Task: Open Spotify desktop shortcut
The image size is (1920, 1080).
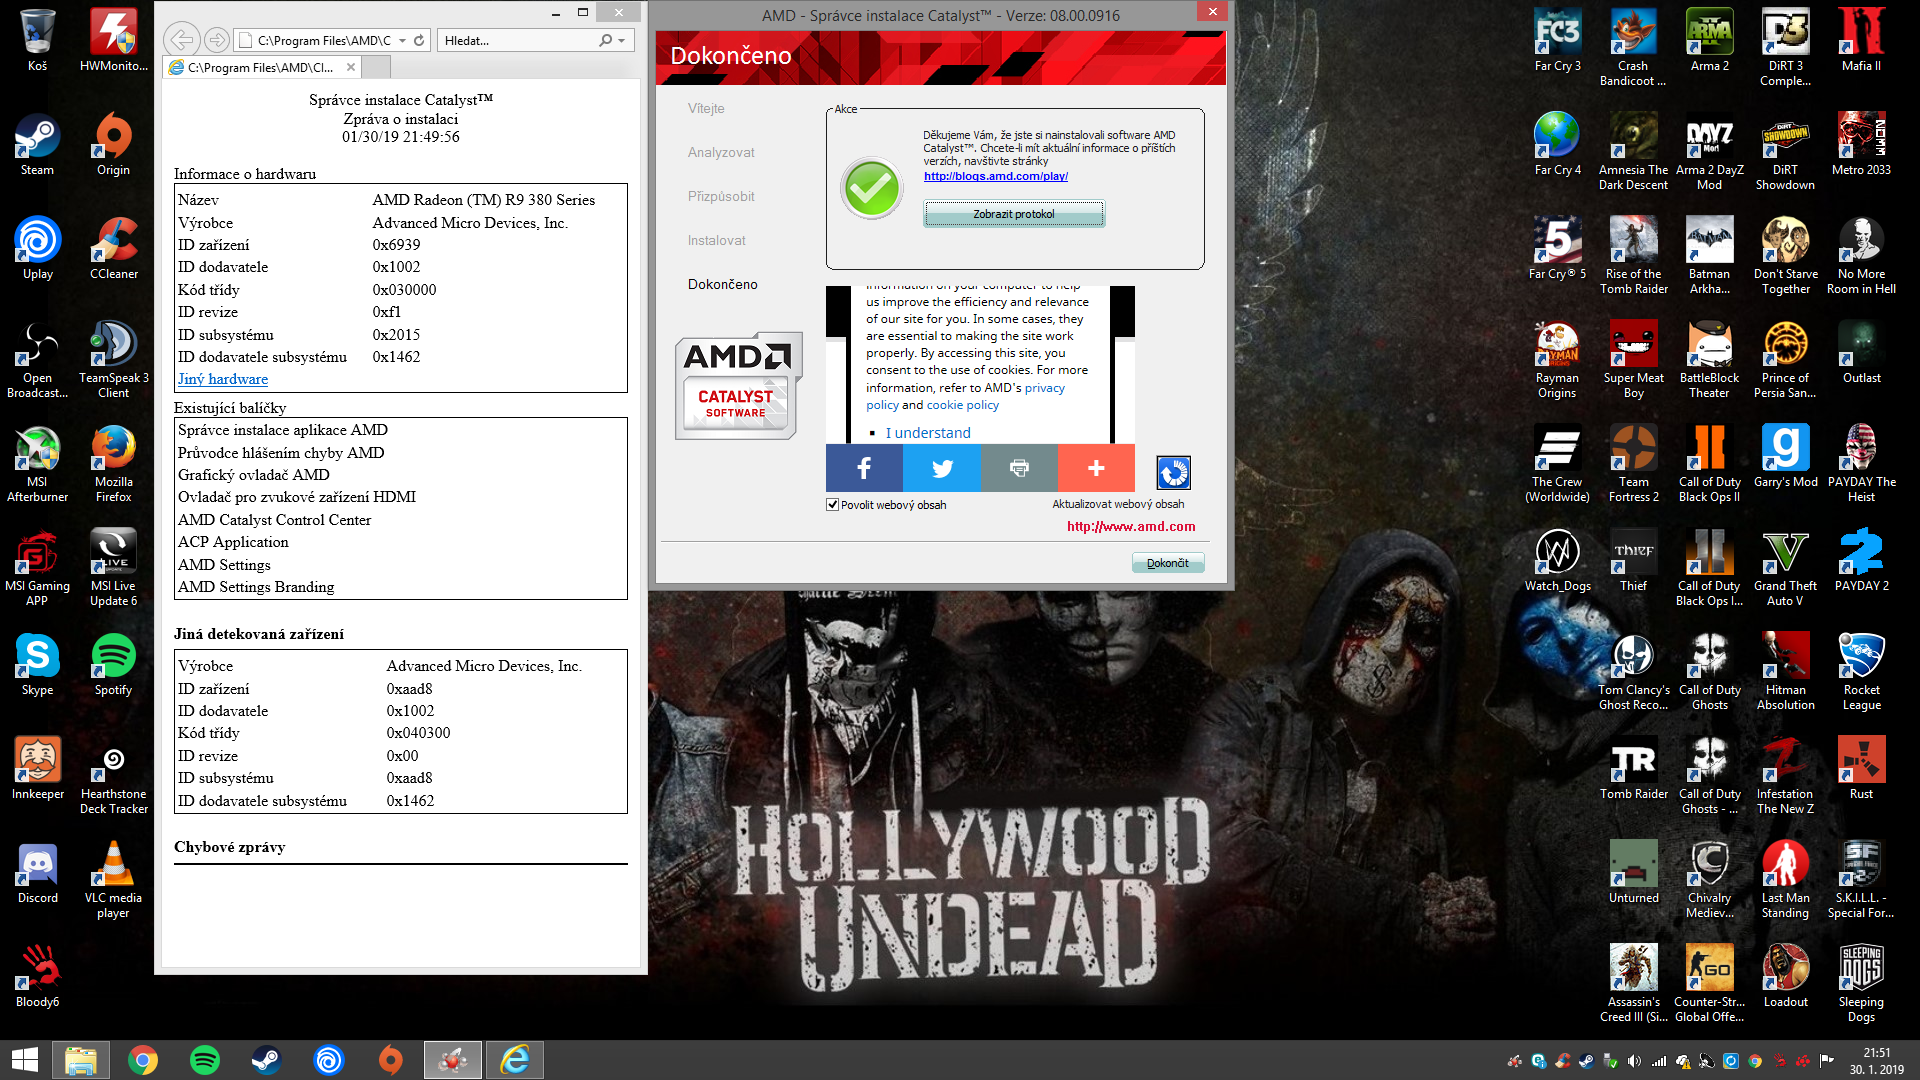Action: [x=113, y=665]
